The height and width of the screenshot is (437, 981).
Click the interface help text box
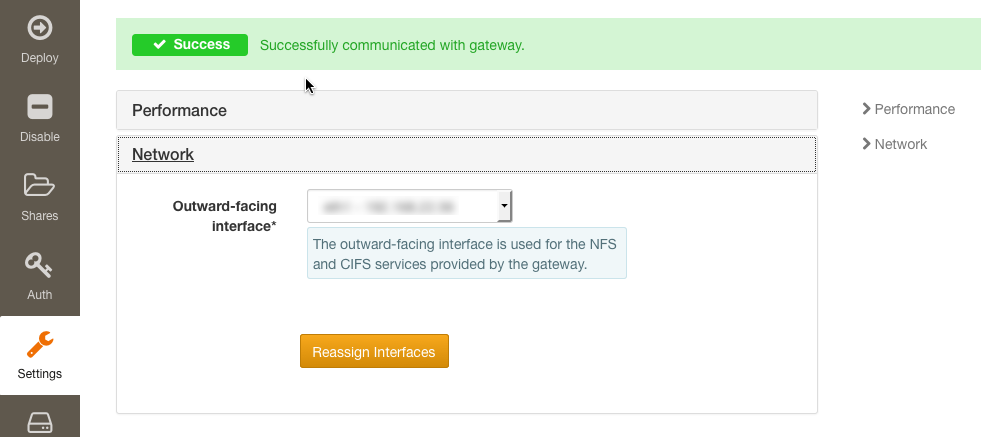[x=467, y=253]
